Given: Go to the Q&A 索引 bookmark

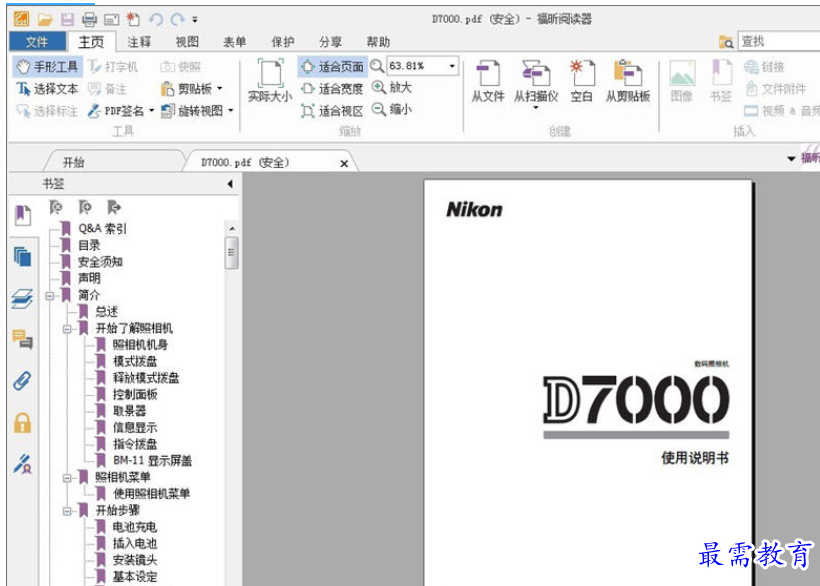Looking at the screenshot, I should pyautogui.click(x=102, y=228).
